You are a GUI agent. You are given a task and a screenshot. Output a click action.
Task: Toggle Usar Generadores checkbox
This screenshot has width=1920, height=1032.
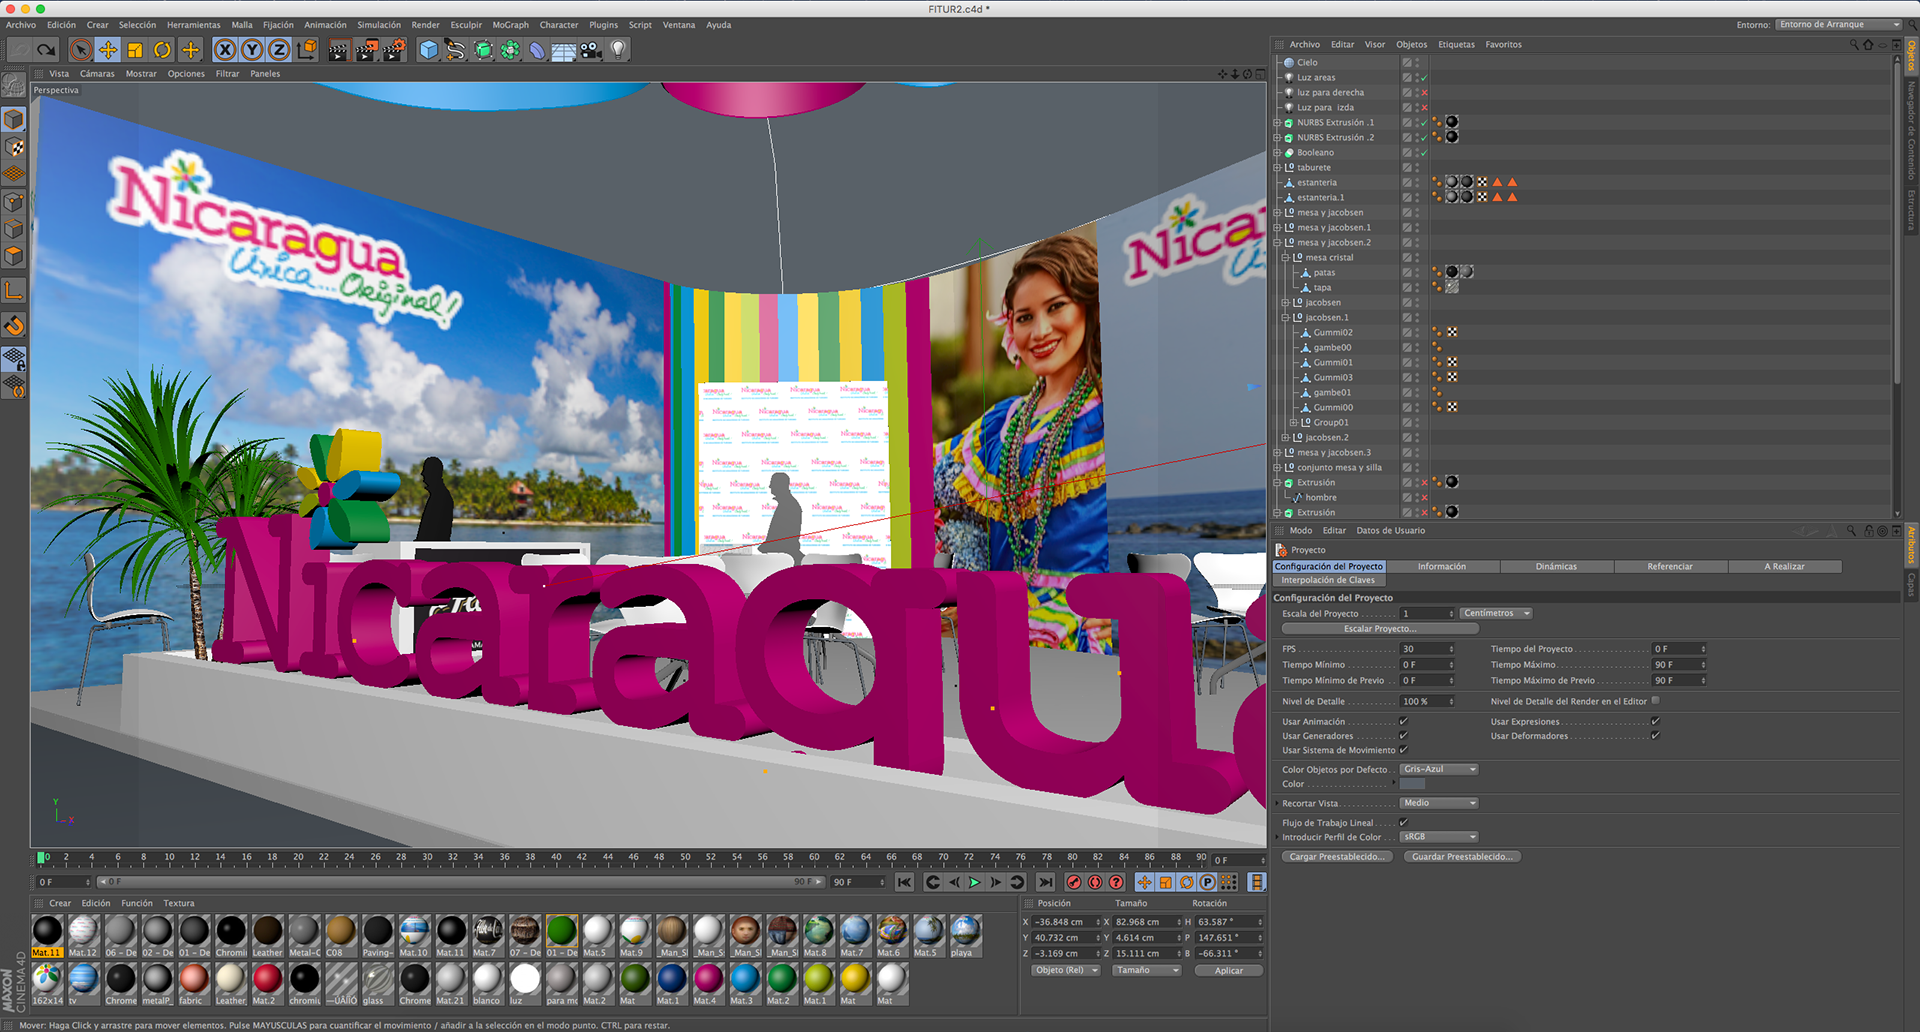pos(1403,735)
